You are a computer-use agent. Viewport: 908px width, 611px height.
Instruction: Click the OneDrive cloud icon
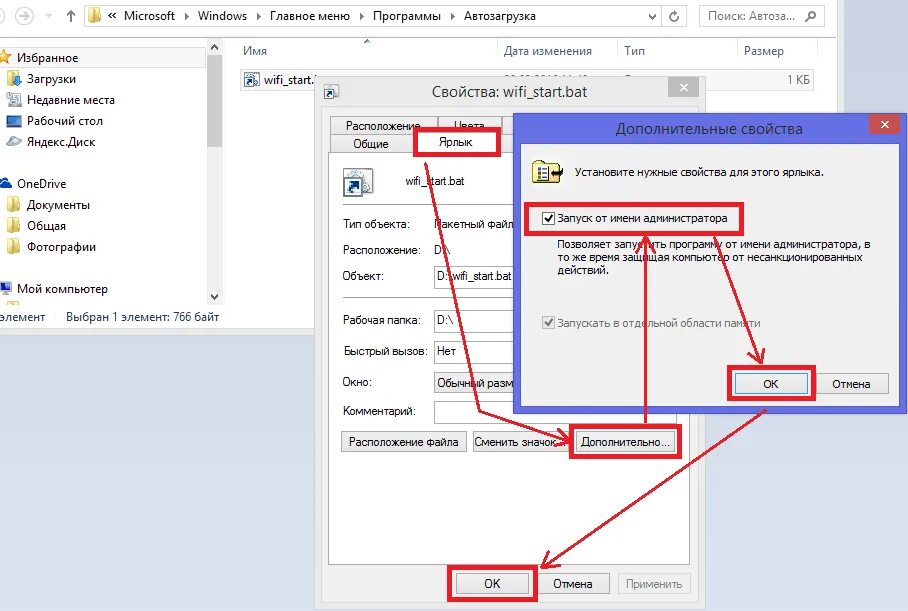(6, 183)
